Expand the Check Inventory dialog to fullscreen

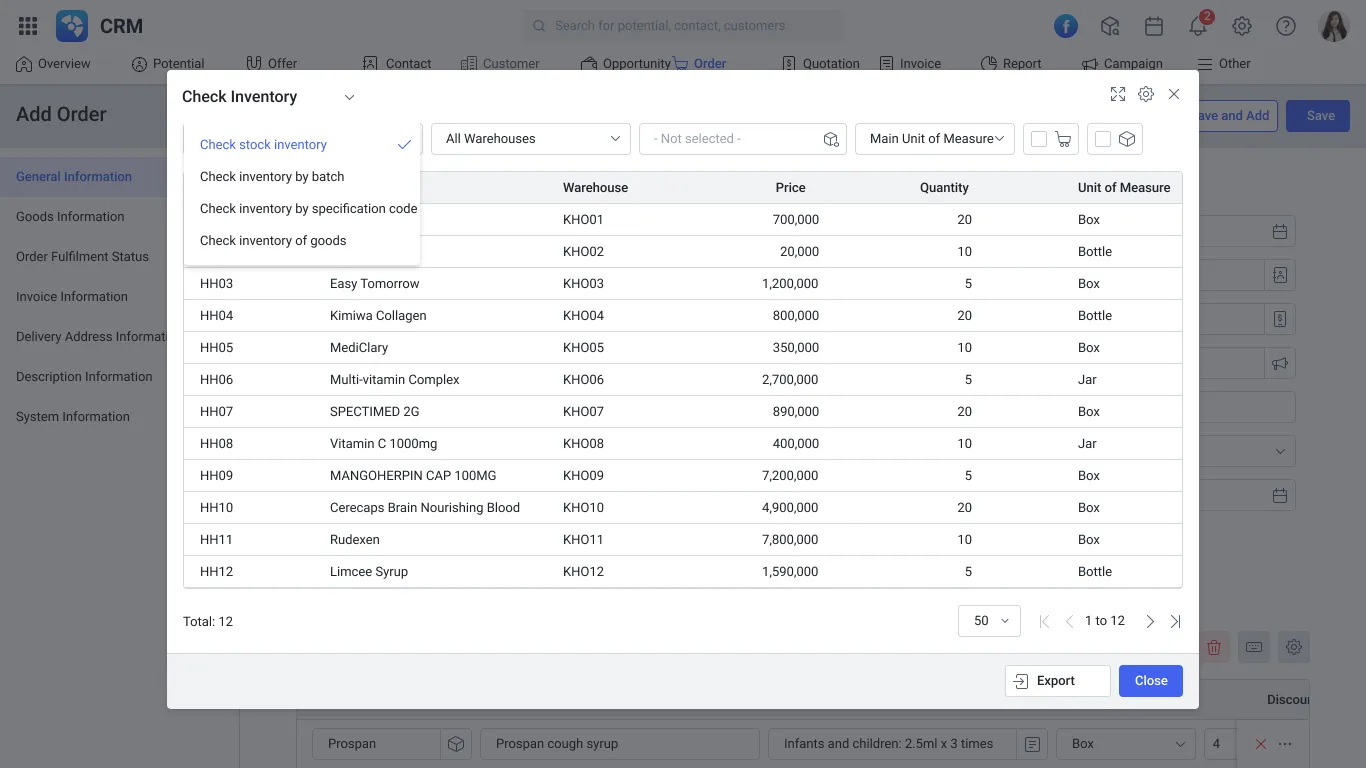(x=1117, y=93)
